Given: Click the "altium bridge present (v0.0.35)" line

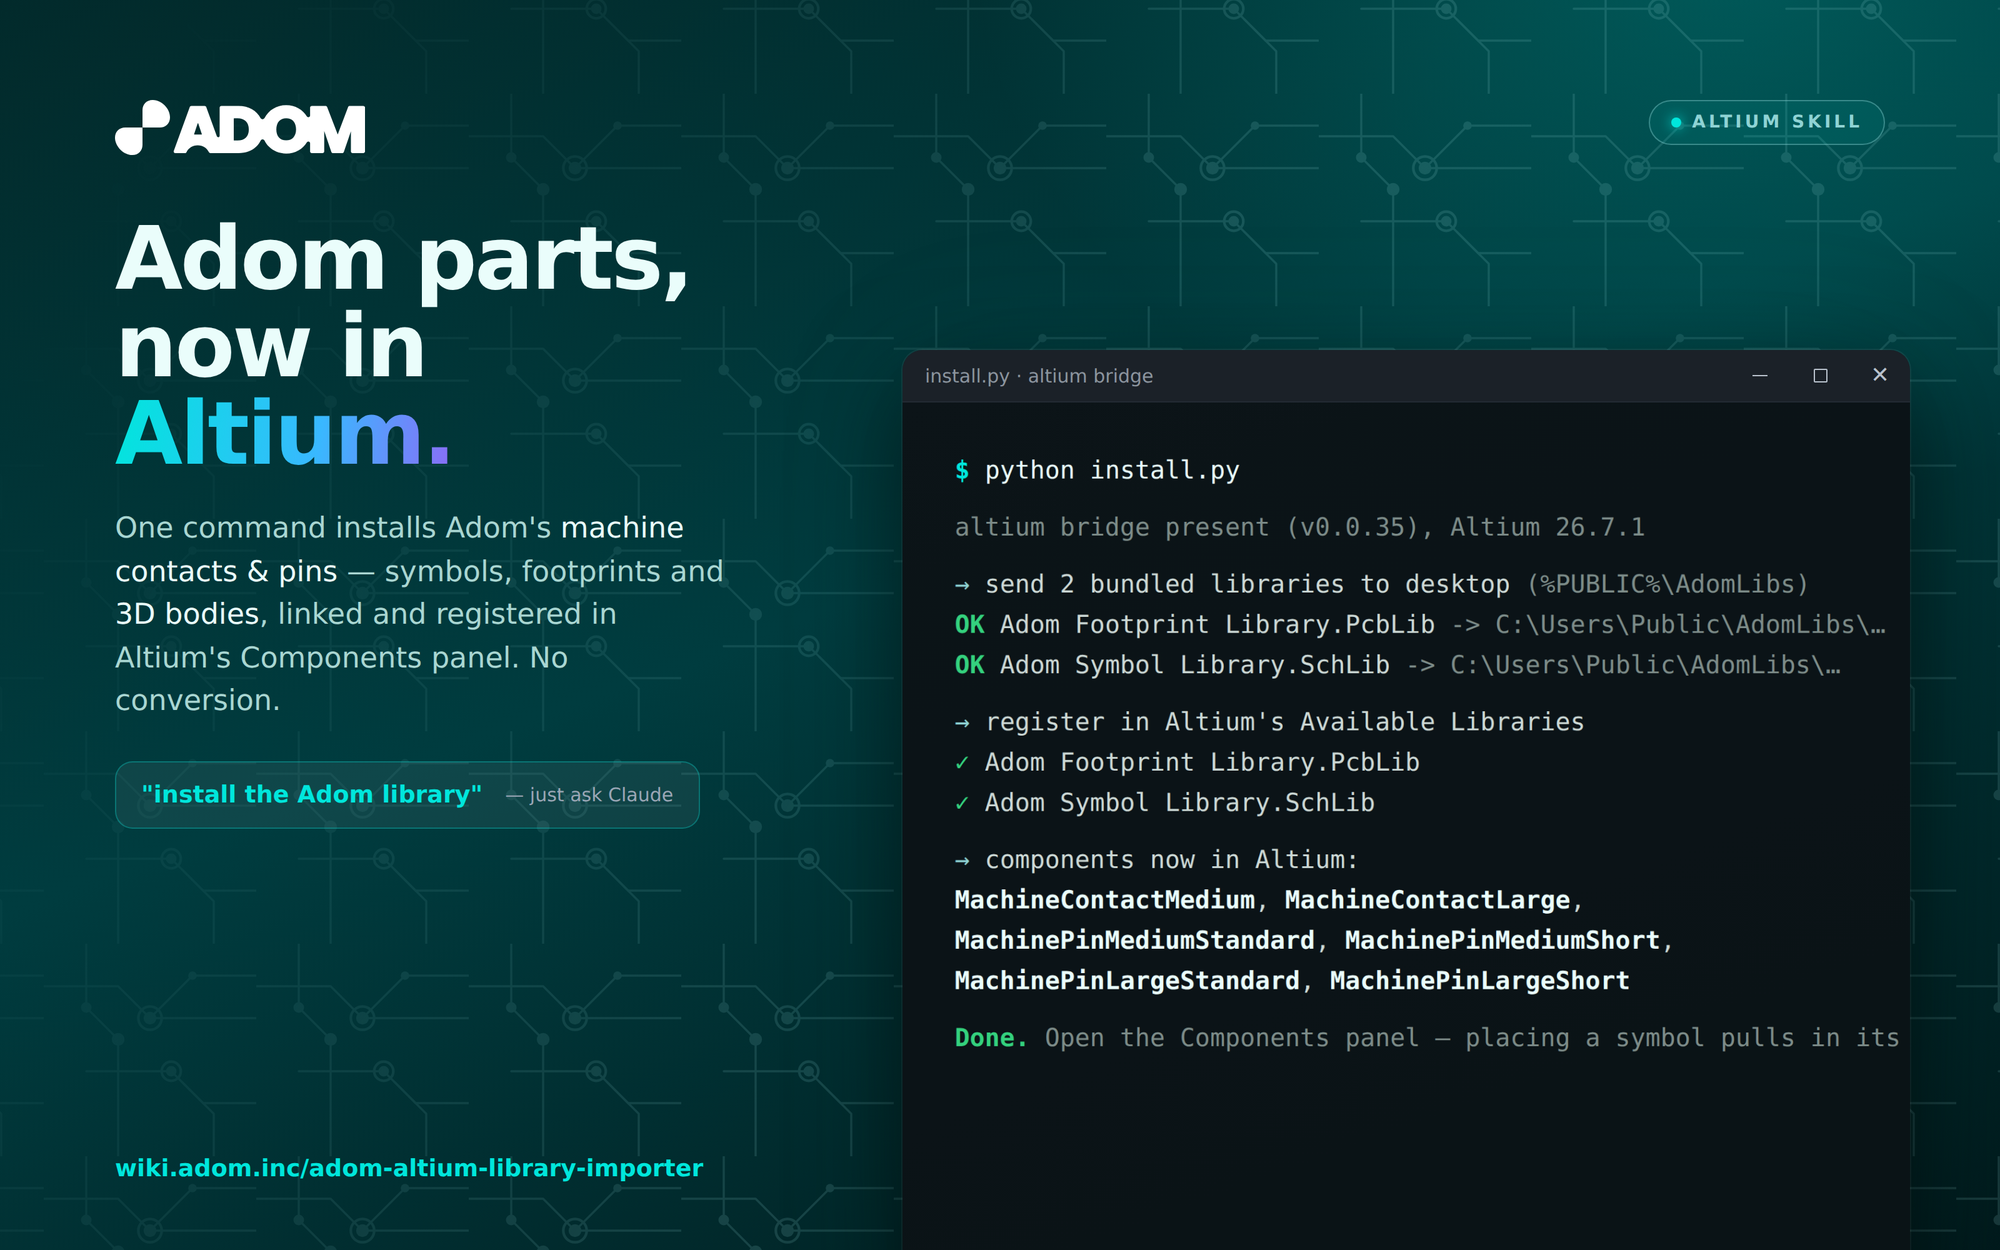Looking at the screenshot, I should point(1300,527).
